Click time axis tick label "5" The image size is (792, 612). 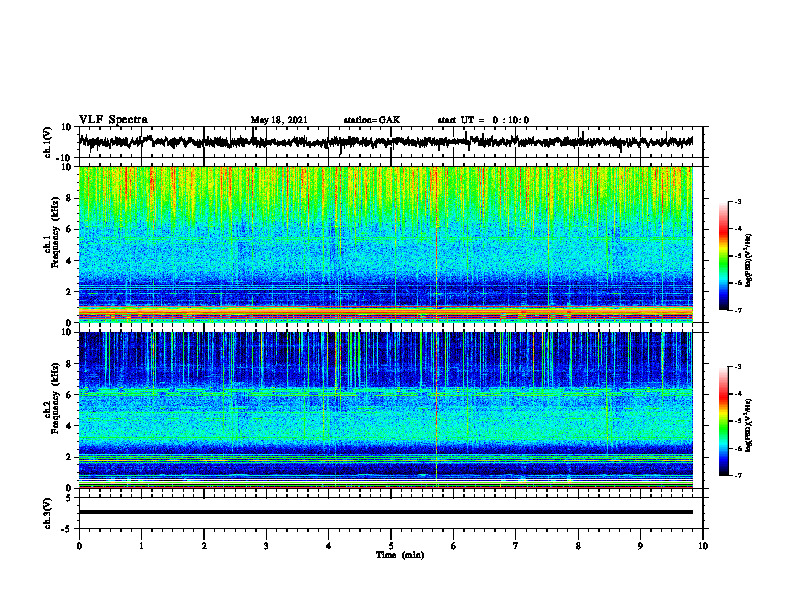391,546
